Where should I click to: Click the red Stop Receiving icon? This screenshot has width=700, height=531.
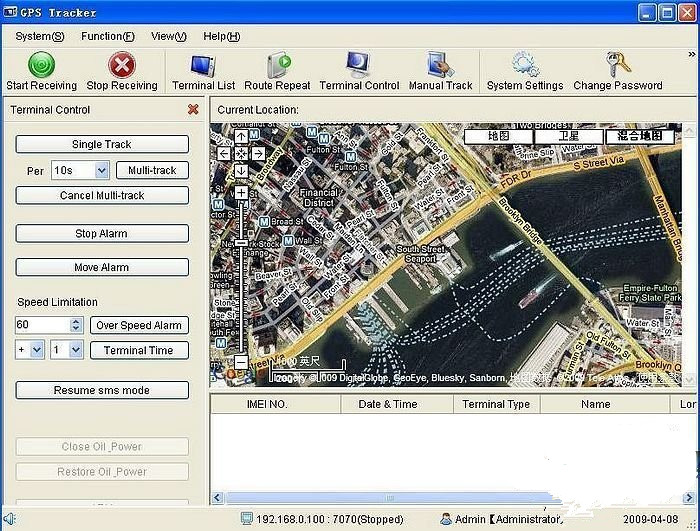pos(122,66)
